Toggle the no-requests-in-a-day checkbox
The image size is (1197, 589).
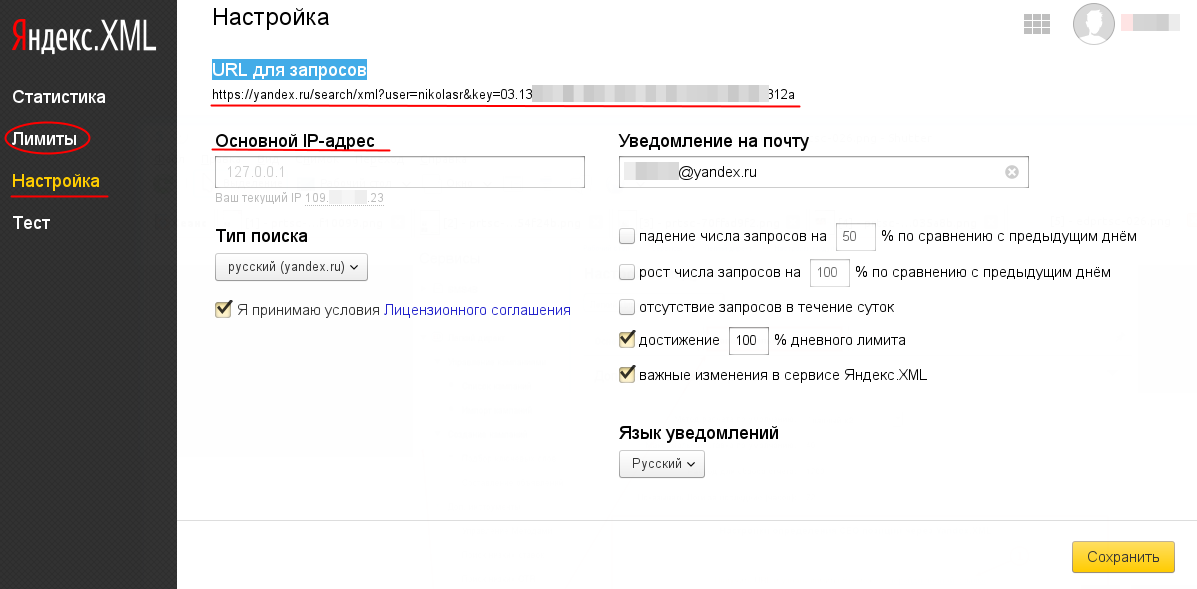point(627,307)
